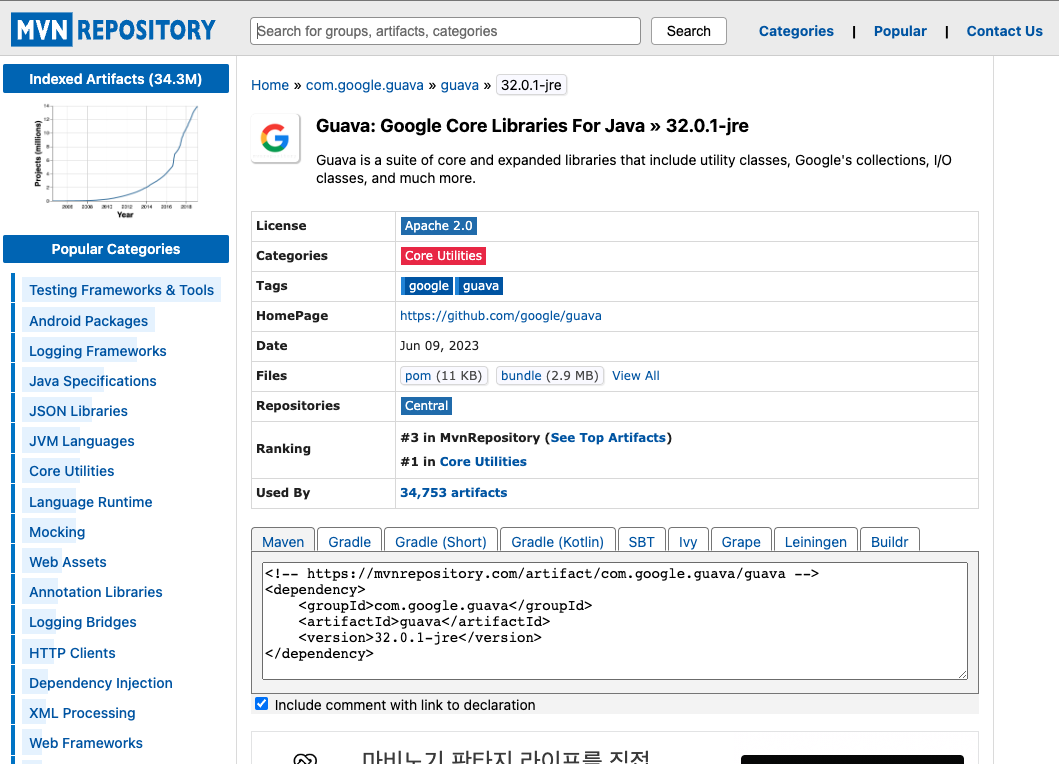Download the pom (11 KB) file

pyautogui.click(x=443, y=376)
